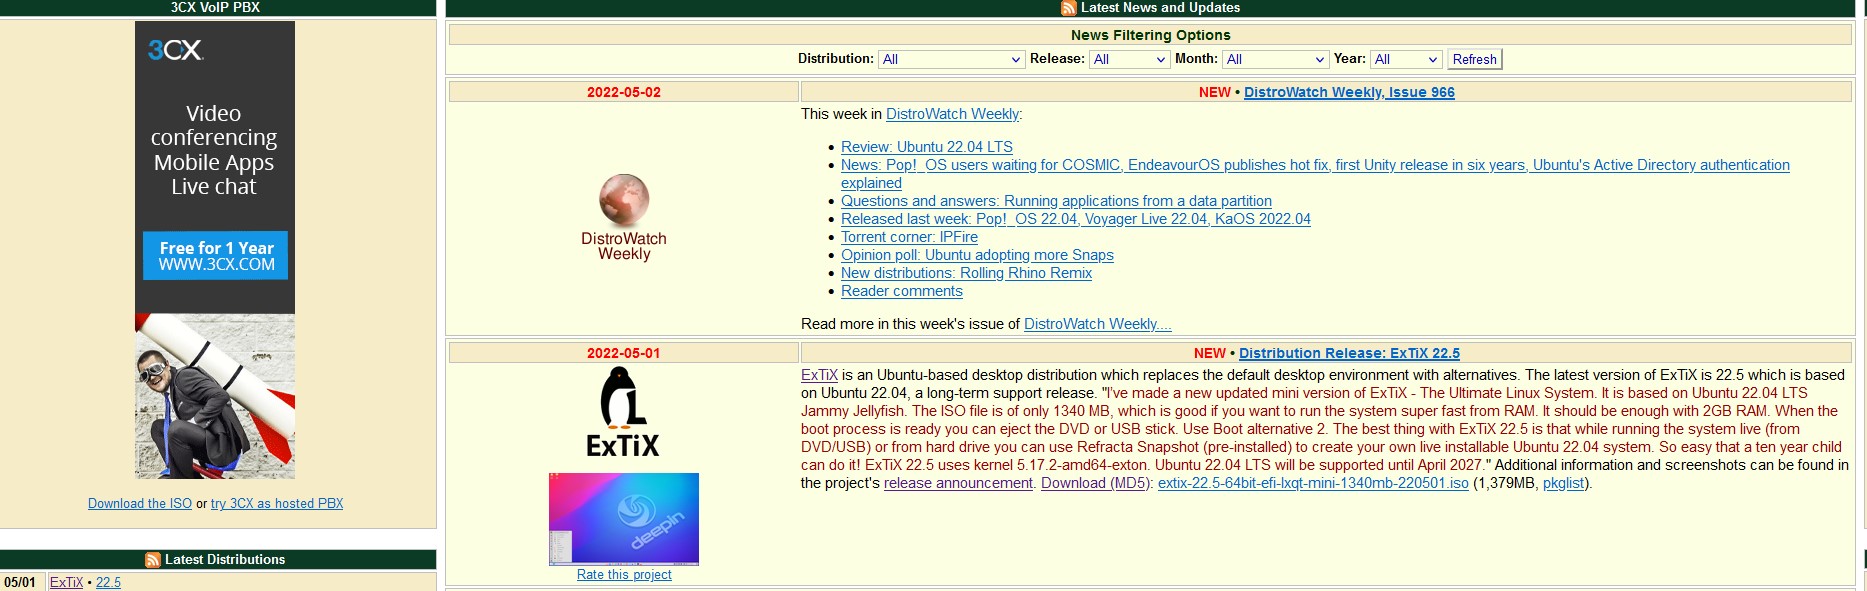This screenshot has width=1867, height=591.
Task: Click the Rate this project link
Action: tap(624, 575)
